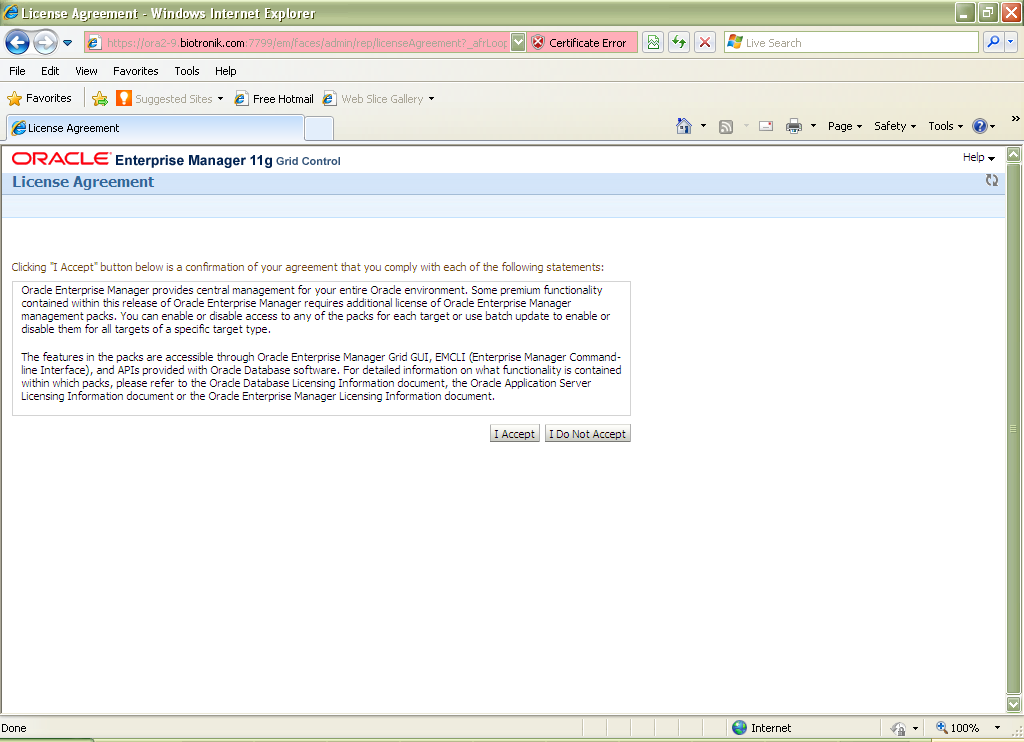1024x742 pixels.
Task: Click the search magnifier button
Action: click(993, 42)
